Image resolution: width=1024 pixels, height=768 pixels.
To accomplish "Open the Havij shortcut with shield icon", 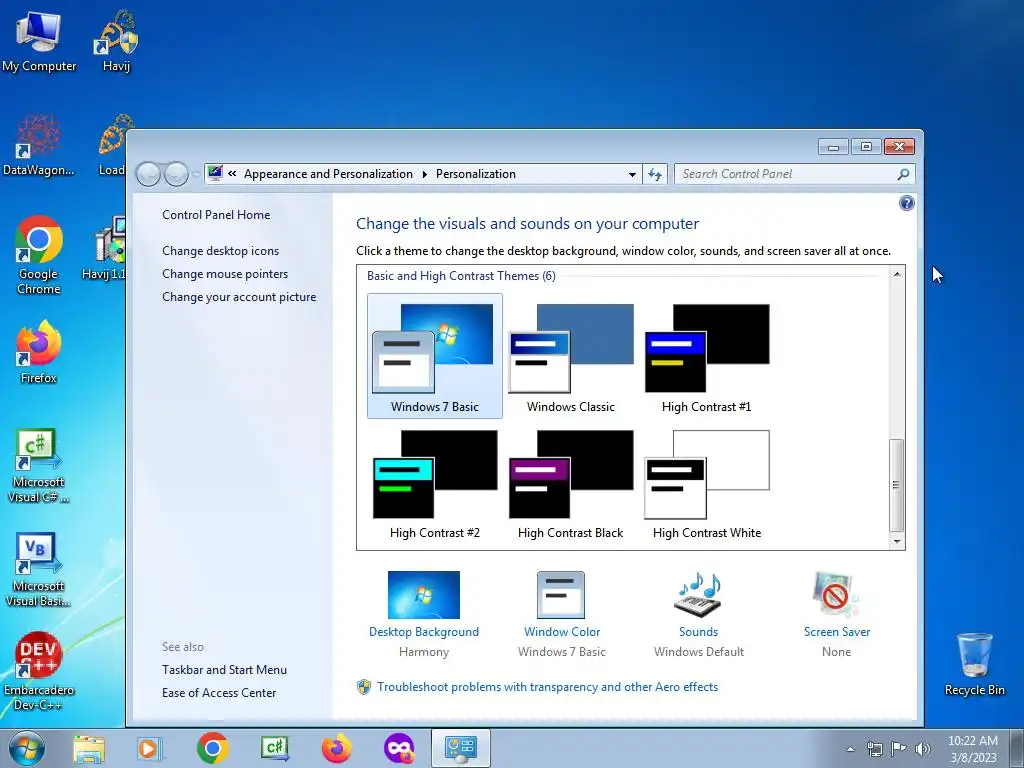I will [x=116, y=42].
